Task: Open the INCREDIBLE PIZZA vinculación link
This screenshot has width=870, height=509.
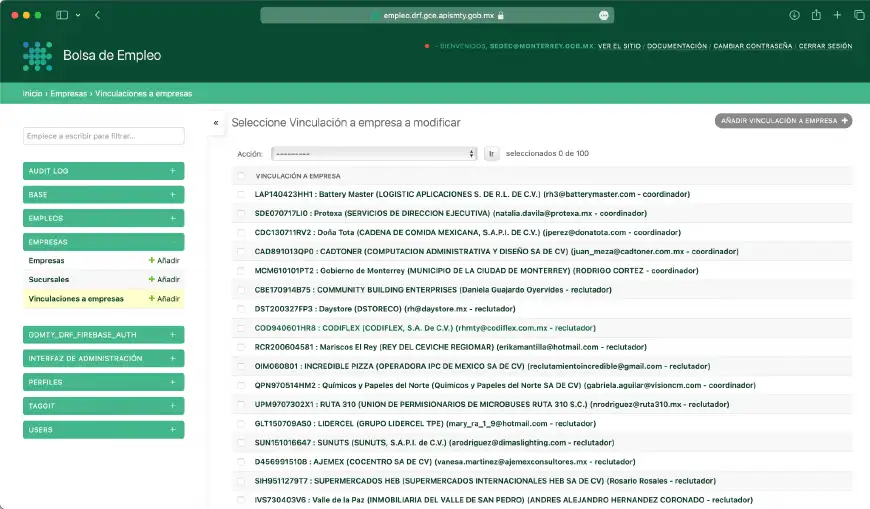Action: click(x=482, y=366)
